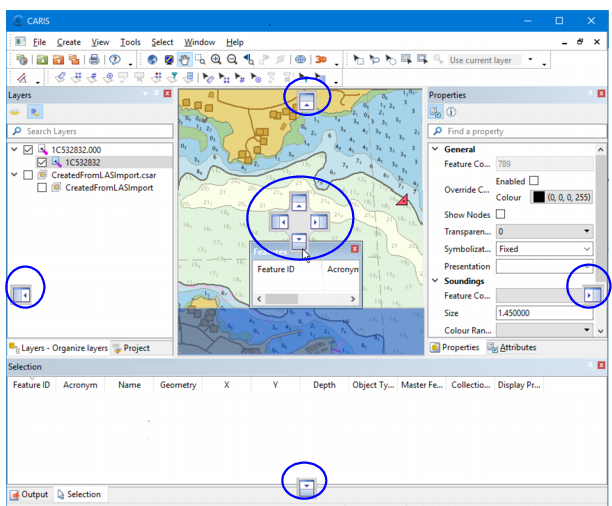Viewport: 612px width, 506px height.
Task: Uncheck the 1C532832.000 layer checkbox
Action: (x=28, y=150)
